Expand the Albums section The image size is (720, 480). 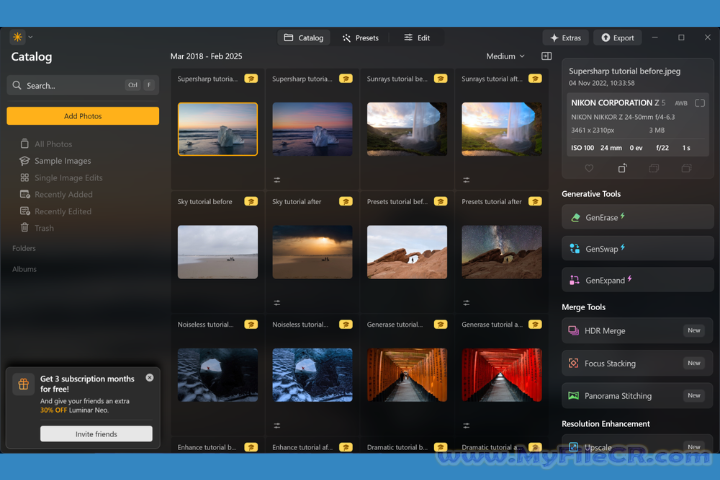click(24, 269)
